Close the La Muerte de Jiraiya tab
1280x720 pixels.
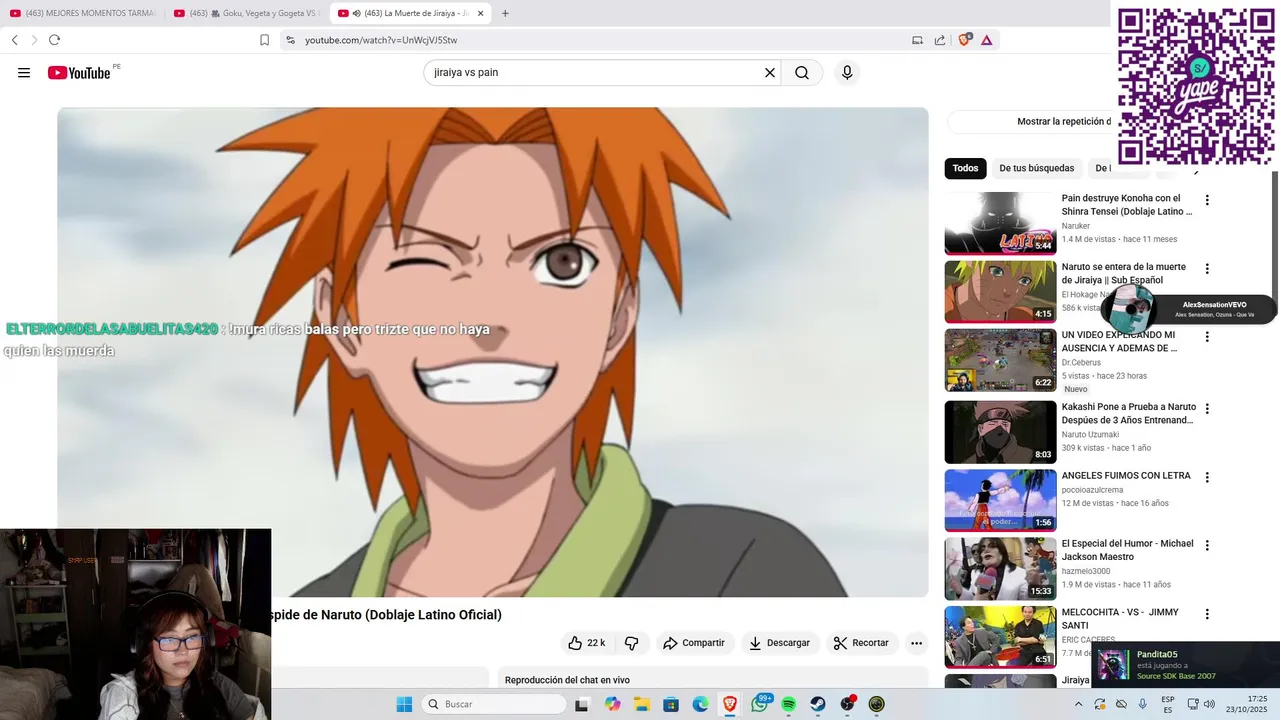coord(481,13)
